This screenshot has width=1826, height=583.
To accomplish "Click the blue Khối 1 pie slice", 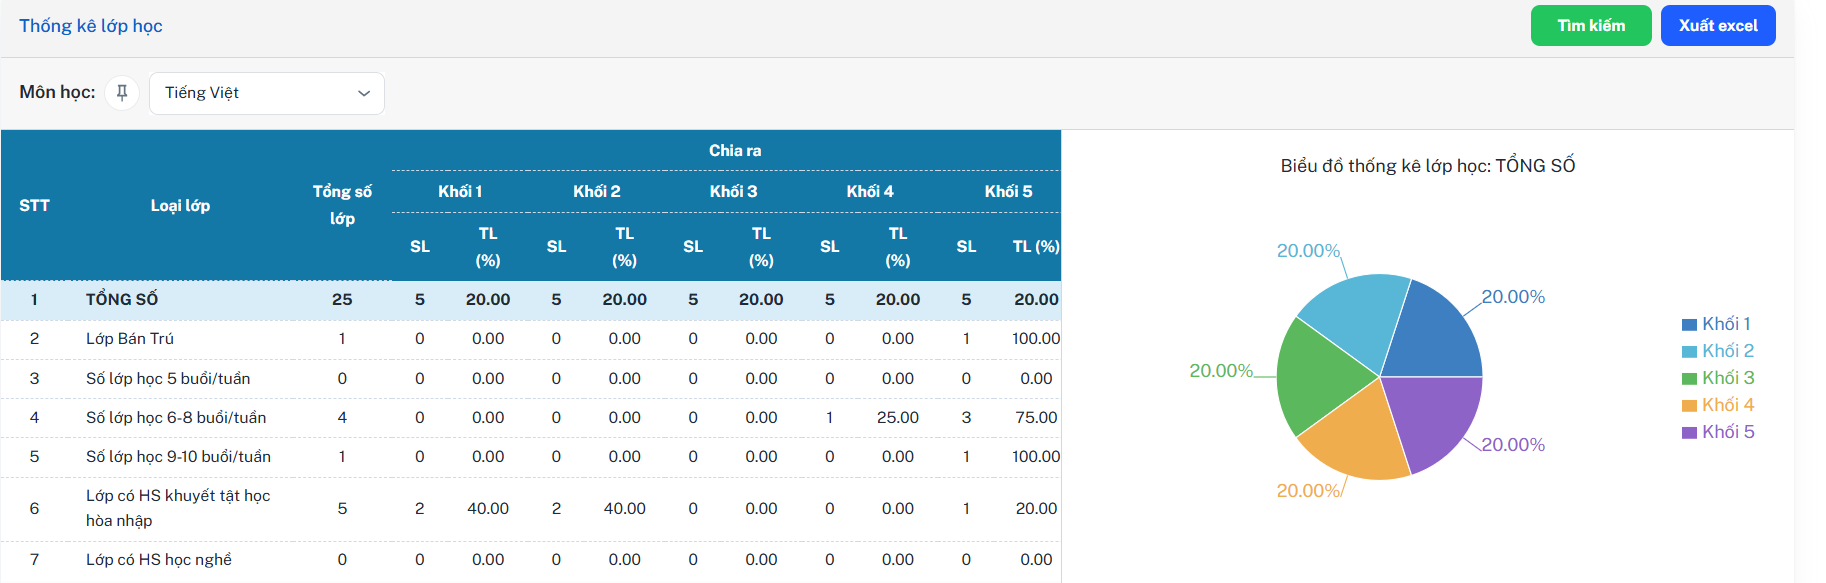I will click(1435, 330).
